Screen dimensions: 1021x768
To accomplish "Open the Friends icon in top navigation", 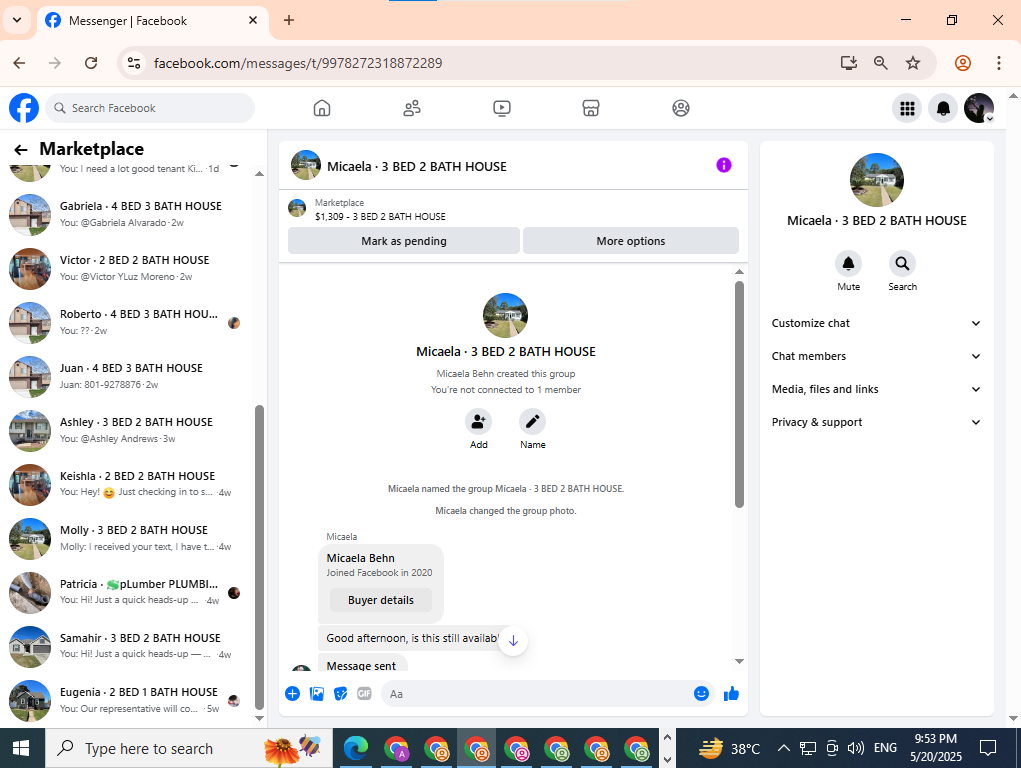I will point(412,108).
